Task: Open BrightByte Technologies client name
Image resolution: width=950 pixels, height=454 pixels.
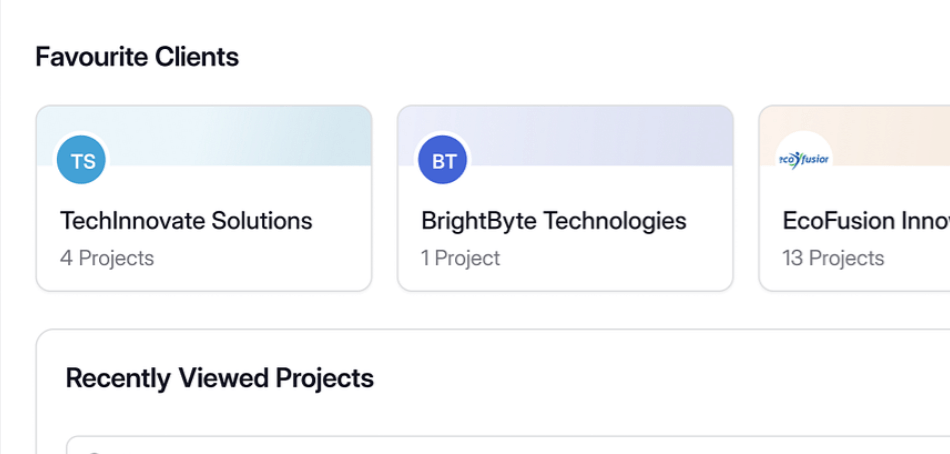Action: pyautogui.click(x=553, y=220)
